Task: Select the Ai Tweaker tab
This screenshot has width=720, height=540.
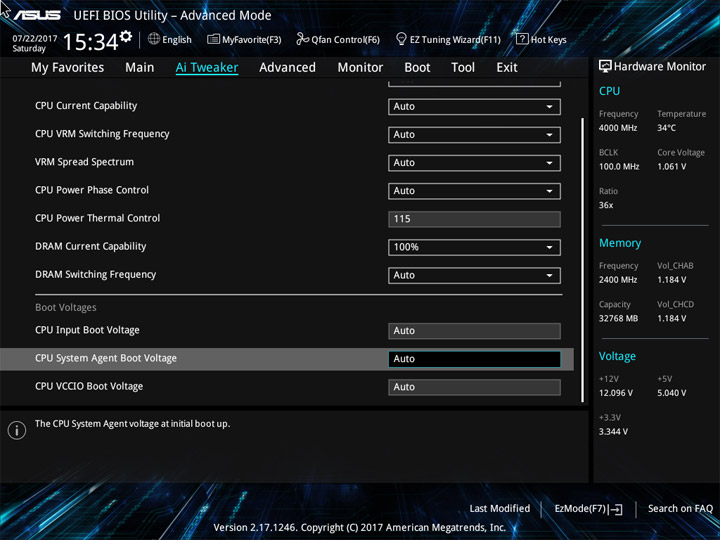Action: (x=207, y=68)
